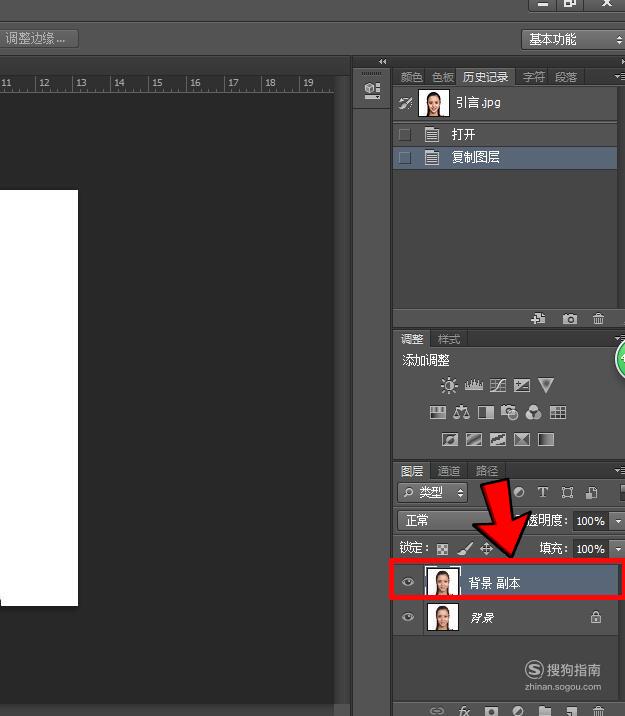The width and height of the screenshot is (625, 716).
Task: Create new document from current history state
Action: coord(538,319)
